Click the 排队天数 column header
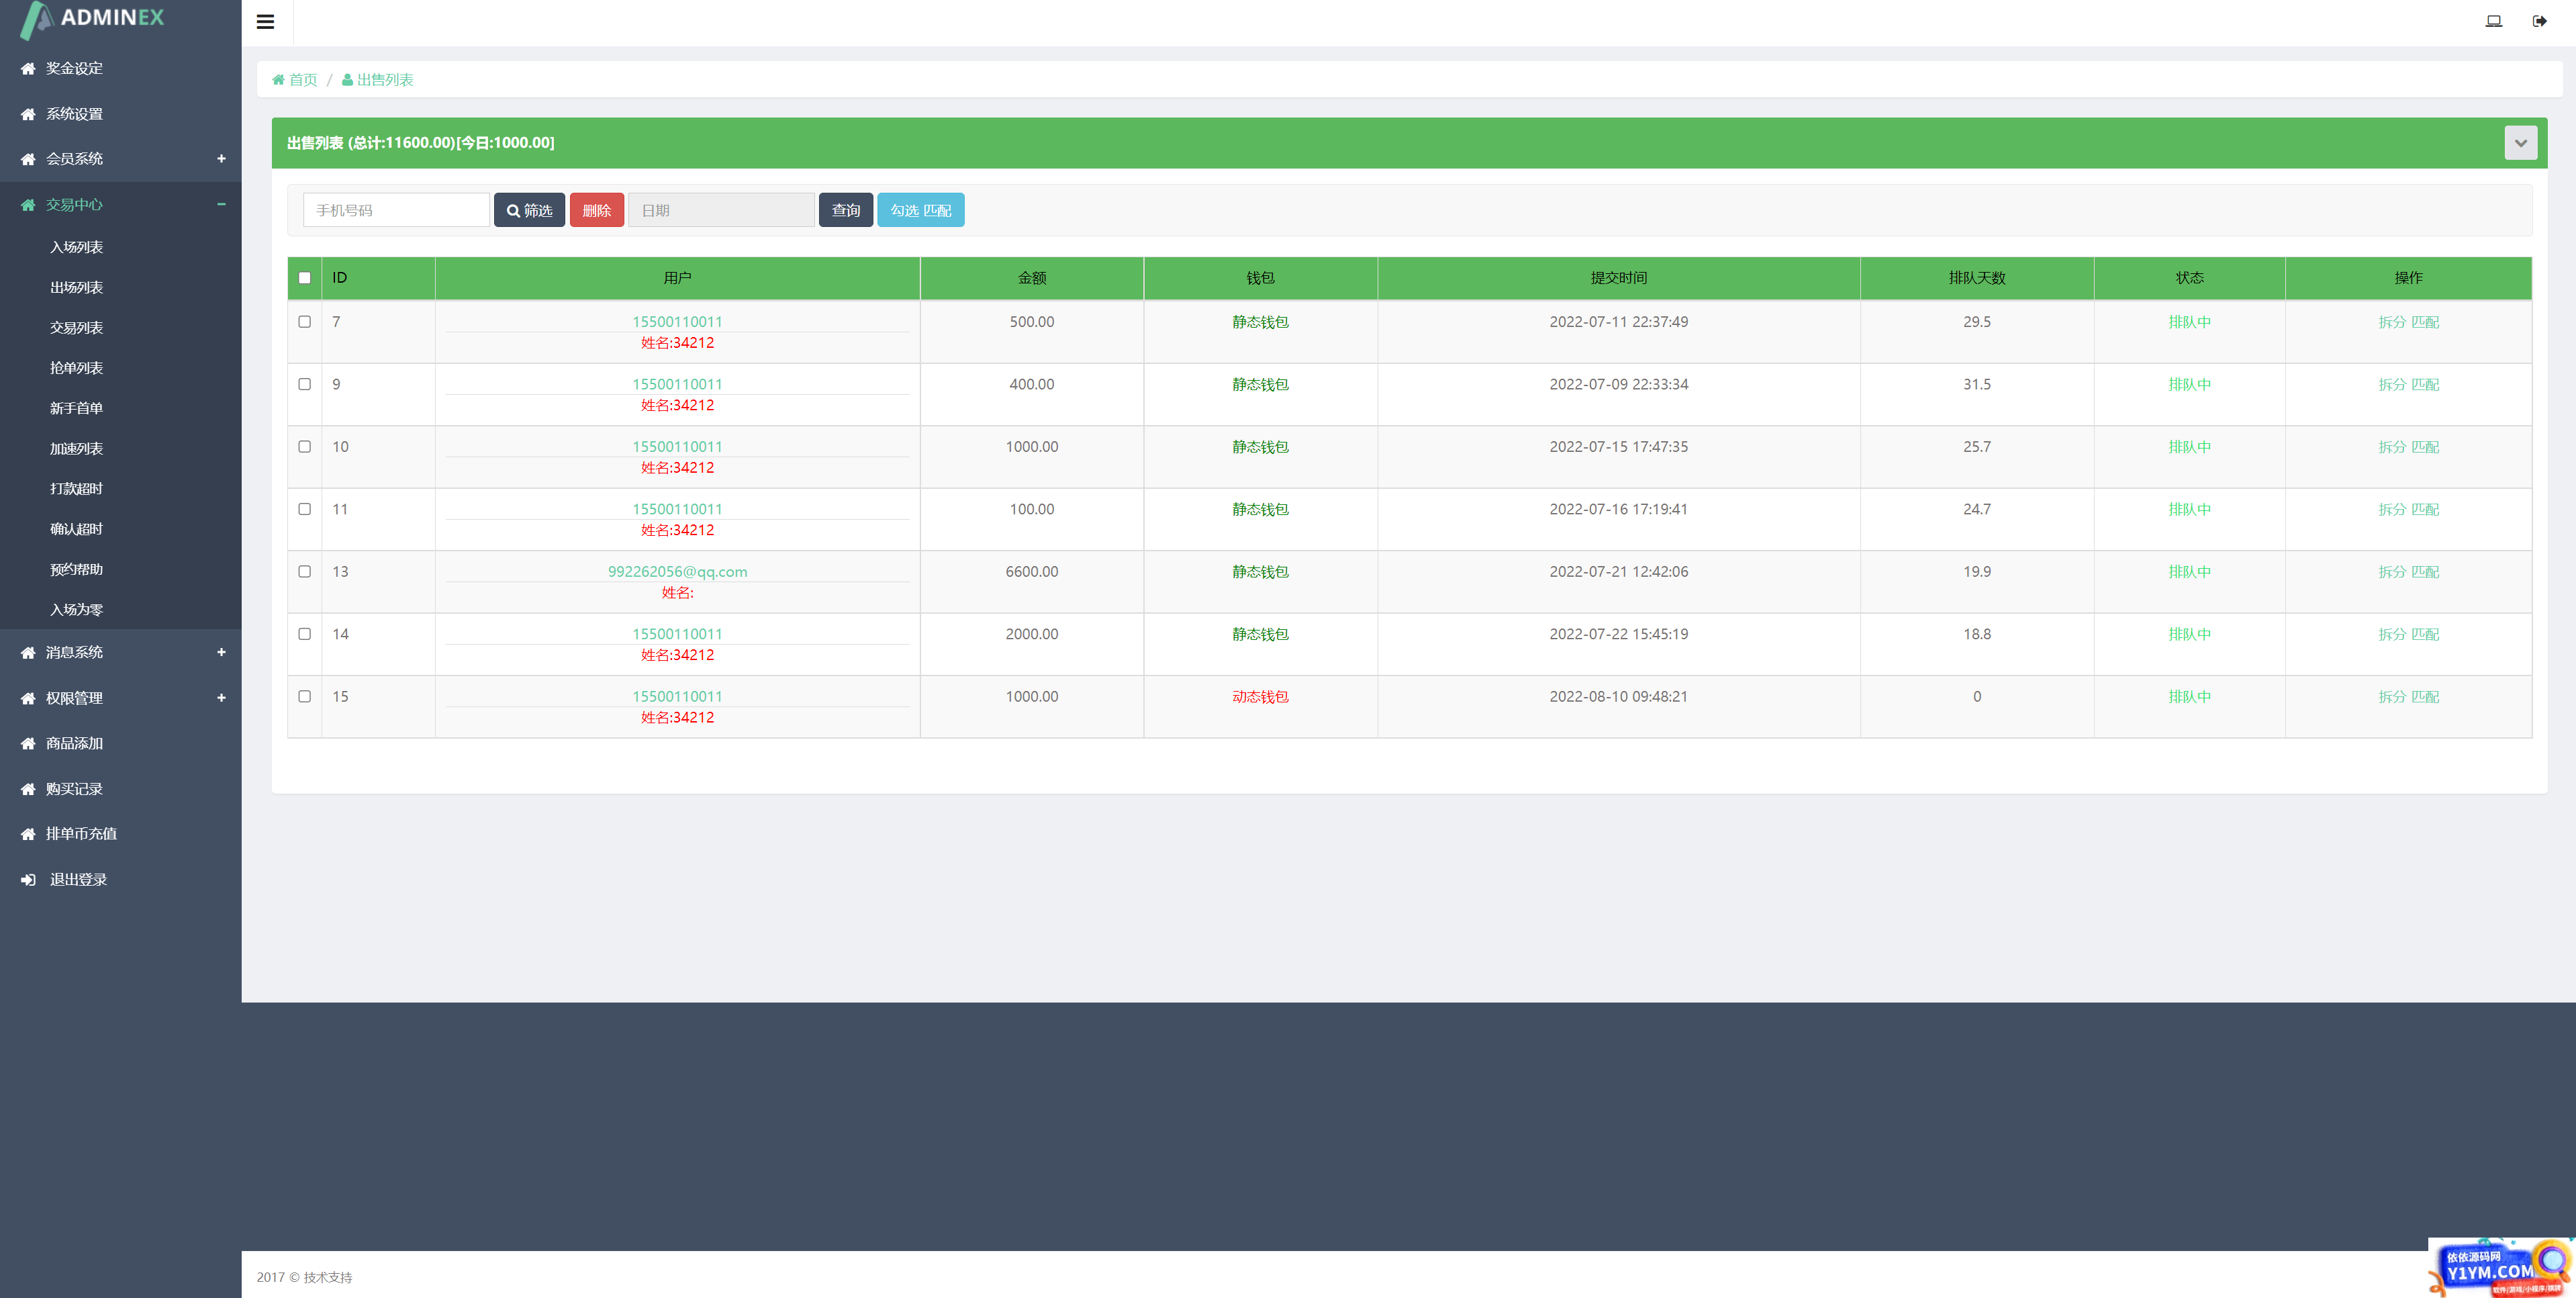Viewport: 2576px width, 1298px height. [1976, 278]
